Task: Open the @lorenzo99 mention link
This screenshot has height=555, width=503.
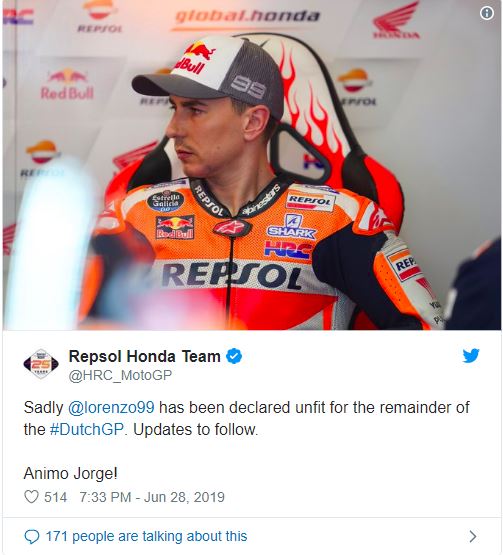Action: (x=111, y=407)
